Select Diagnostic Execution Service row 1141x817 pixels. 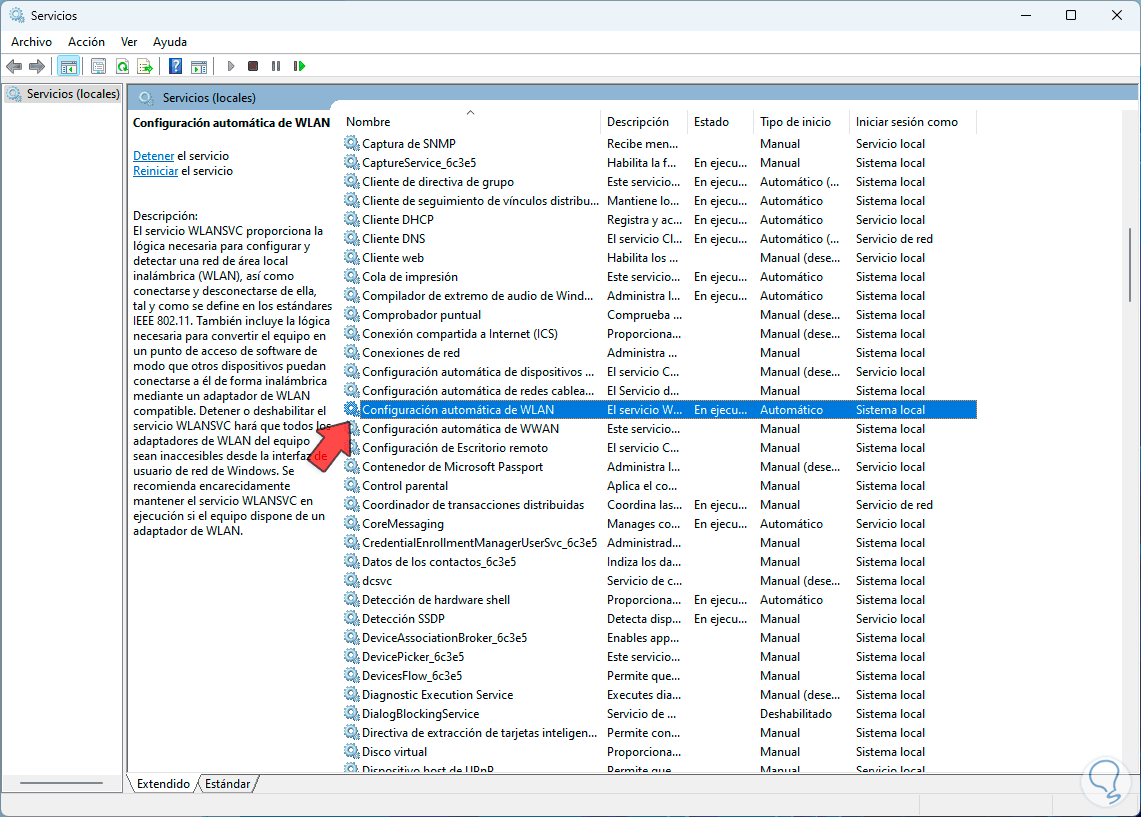(x=660, y=695)
